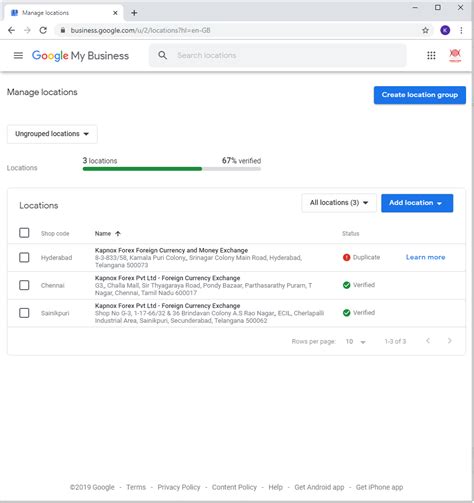Screen dimensions: 474x503
Task: Open Get iPhone app link
Action: click(x=379, y=487)
